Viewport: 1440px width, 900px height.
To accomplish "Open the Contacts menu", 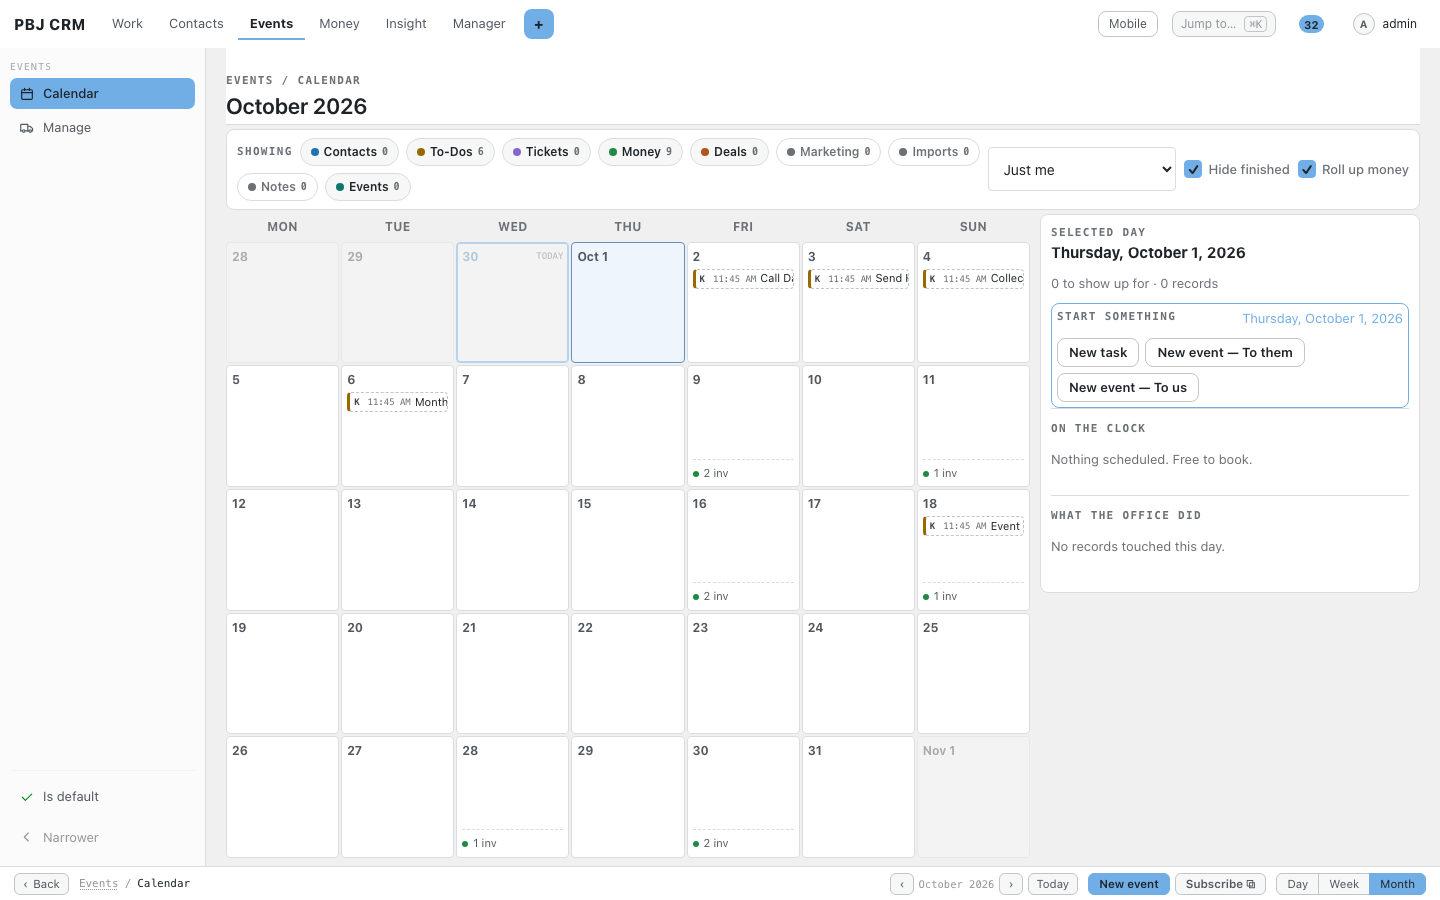I will pyautogui.click(x=196, y=24).
